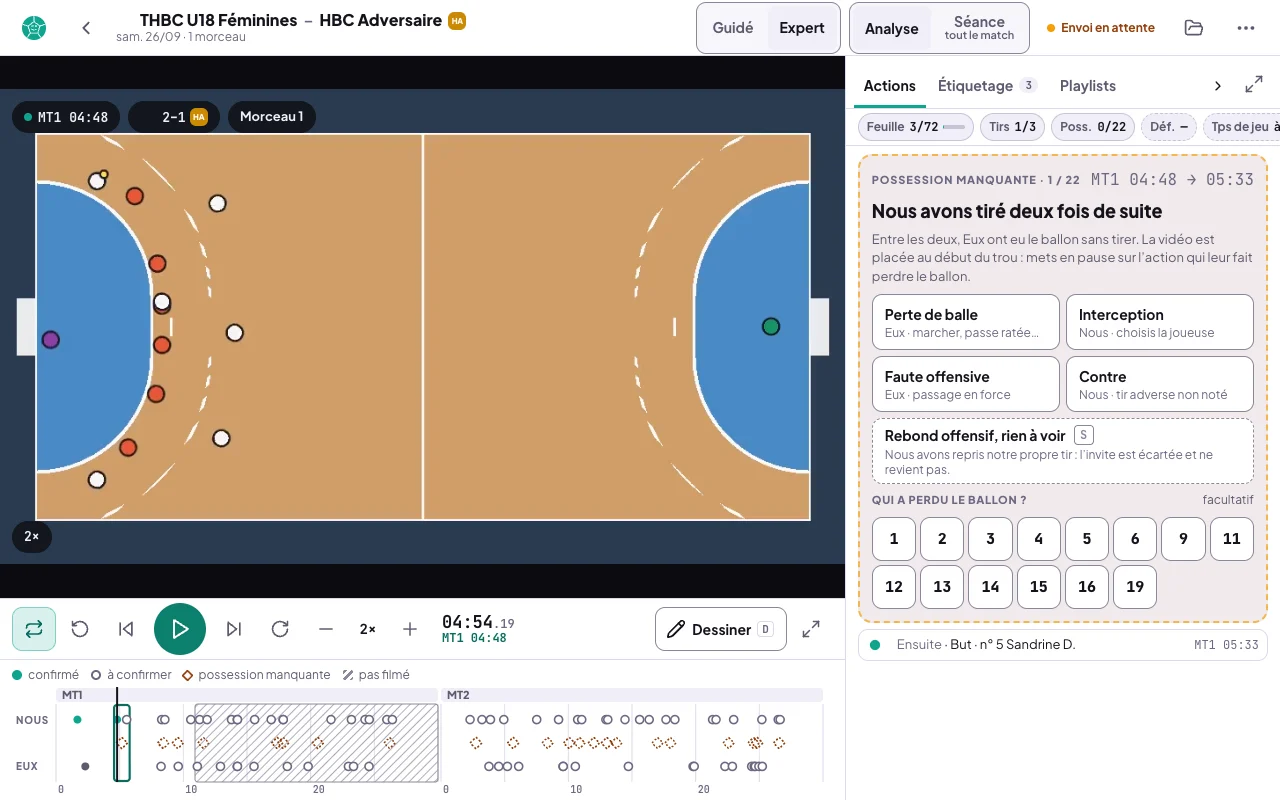Open the Étiquetage tab

coord(987,86)
